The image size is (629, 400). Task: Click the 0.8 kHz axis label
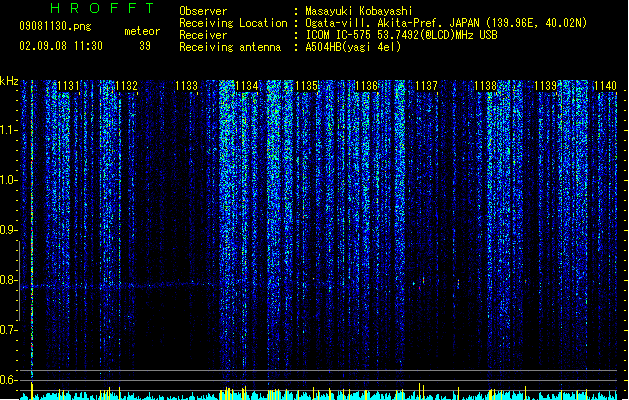tap(8, 280)
